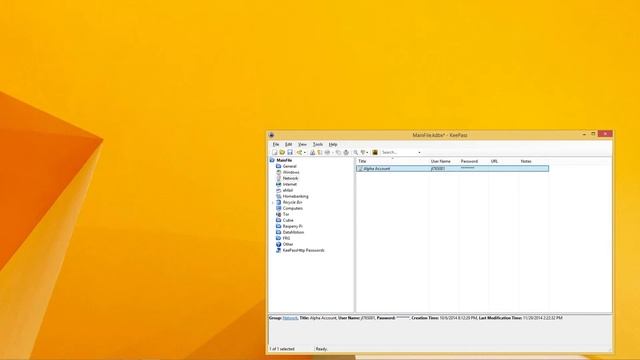This screenshot has height=360, width=640.
Task: Minimize the KeePass window
Action: pos(584,134)
